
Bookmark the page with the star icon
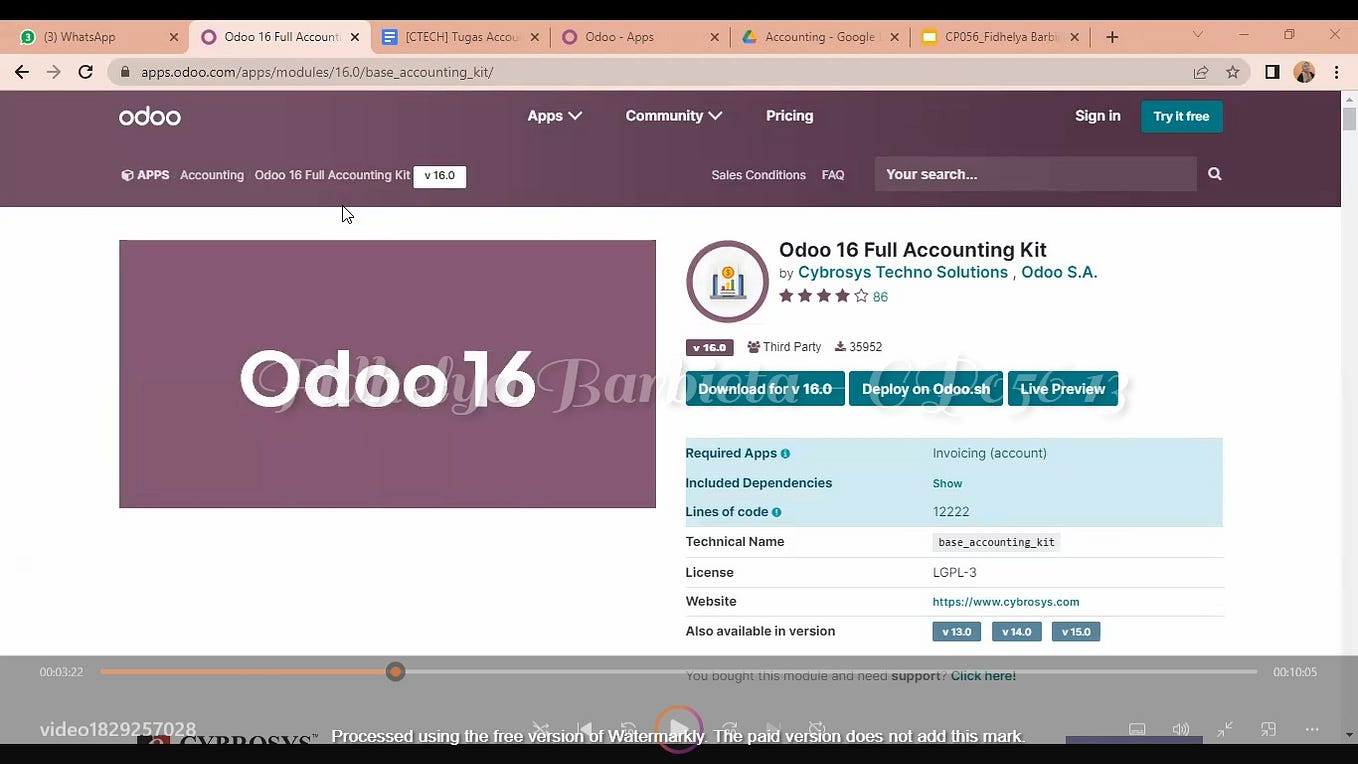click(x=1232, y=71)
